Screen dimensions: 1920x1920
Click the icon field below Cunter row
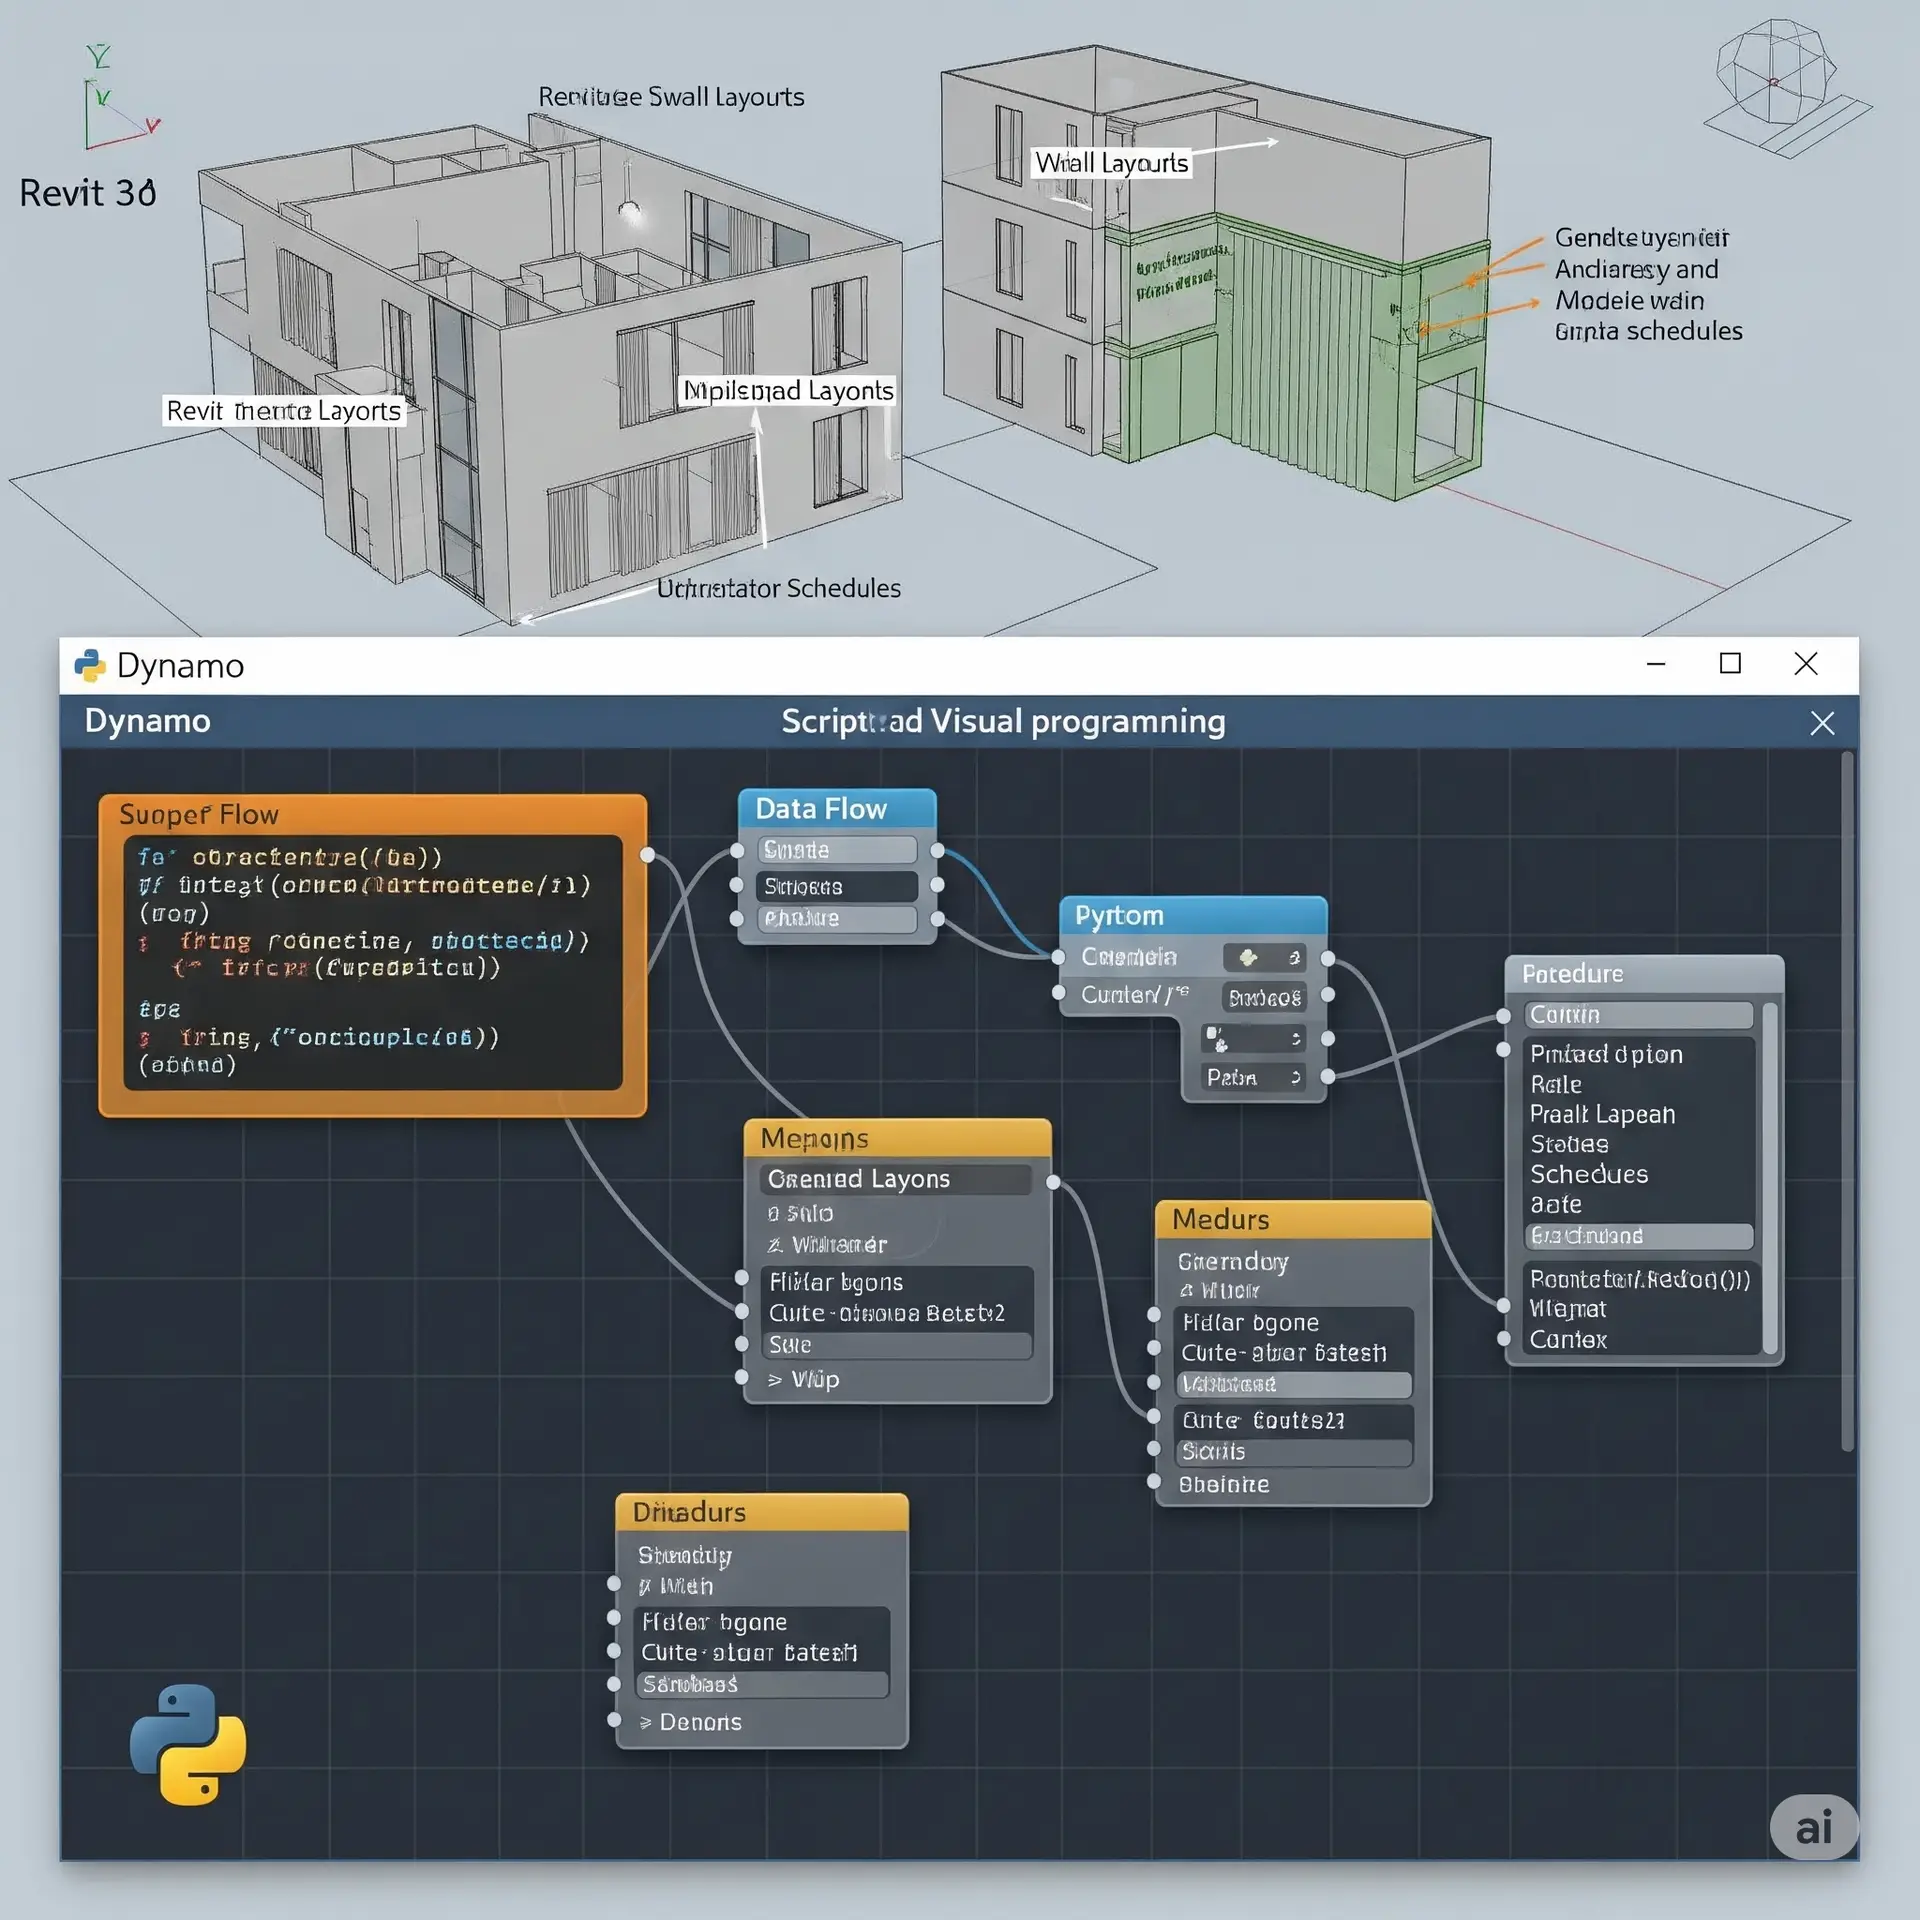1253,1039
